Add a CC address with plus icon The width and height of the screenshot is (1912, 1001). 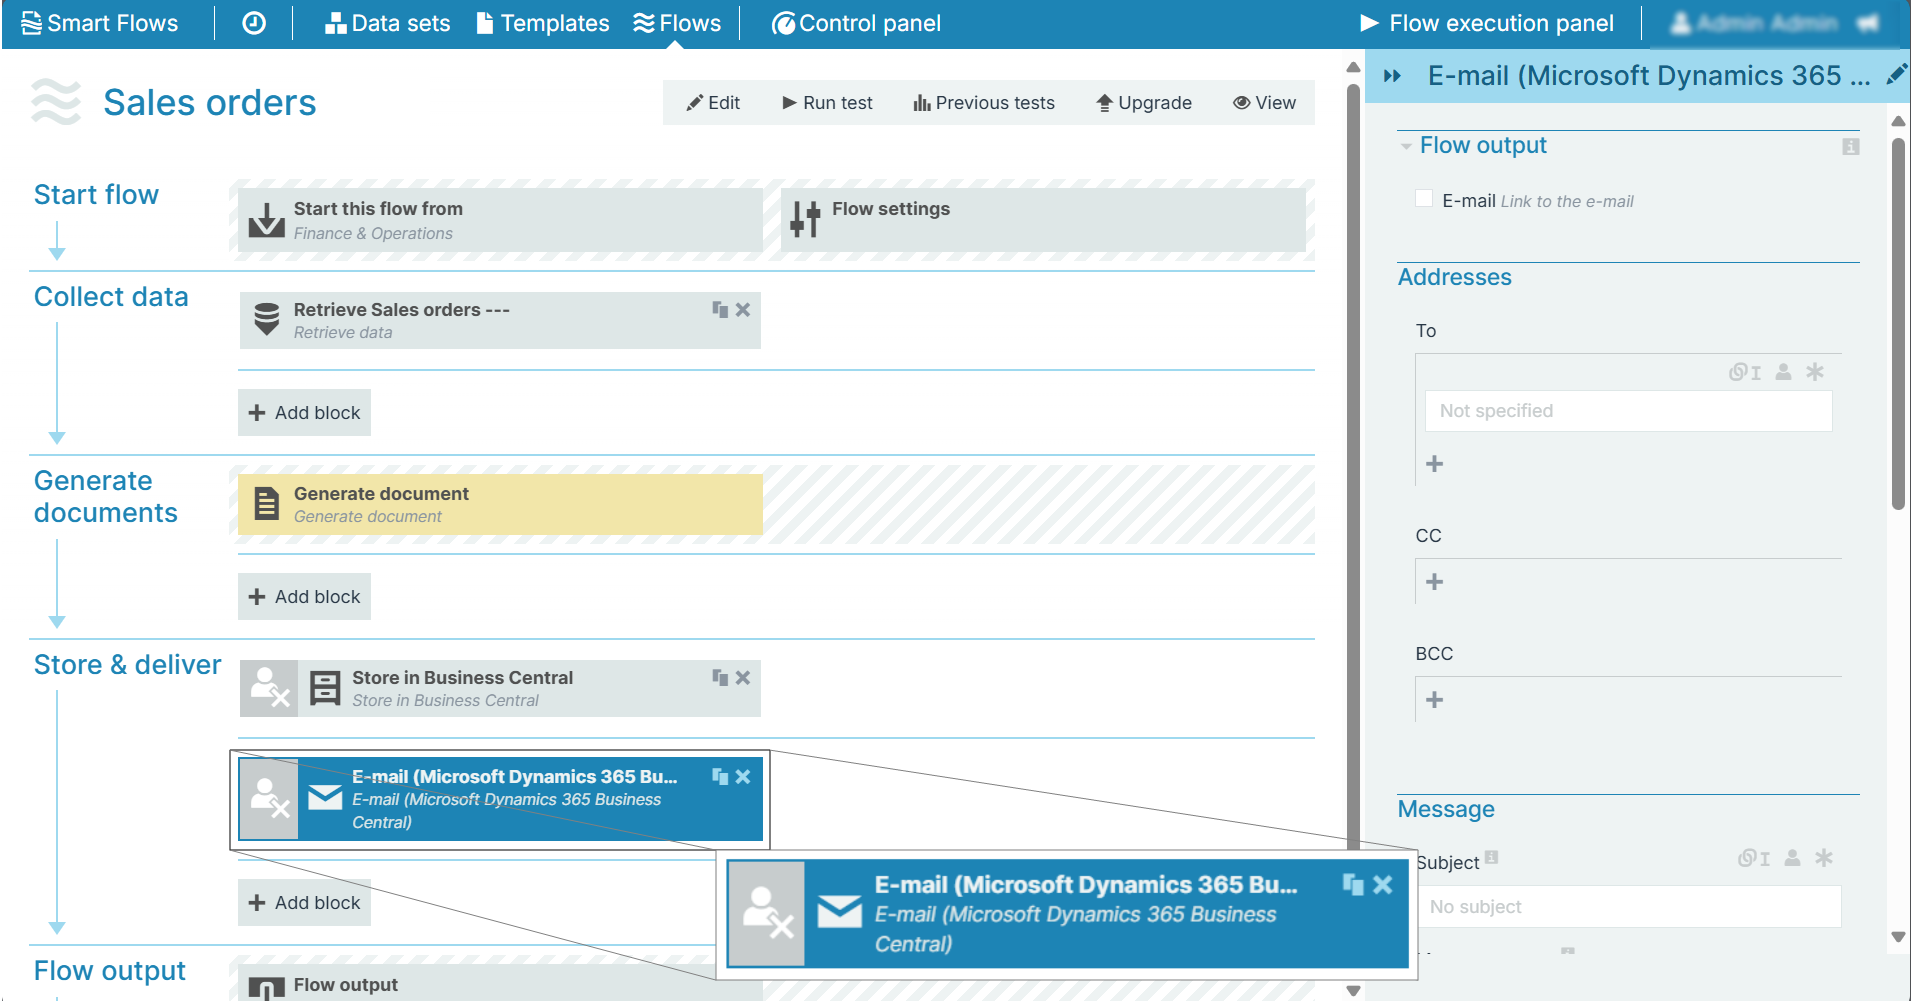tap(1434, 582)
